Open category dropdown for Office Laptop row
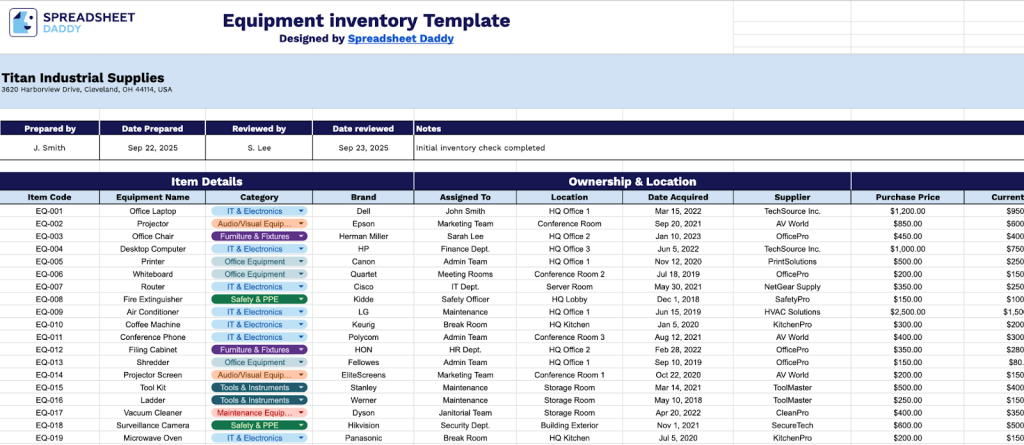 point(301,211)
